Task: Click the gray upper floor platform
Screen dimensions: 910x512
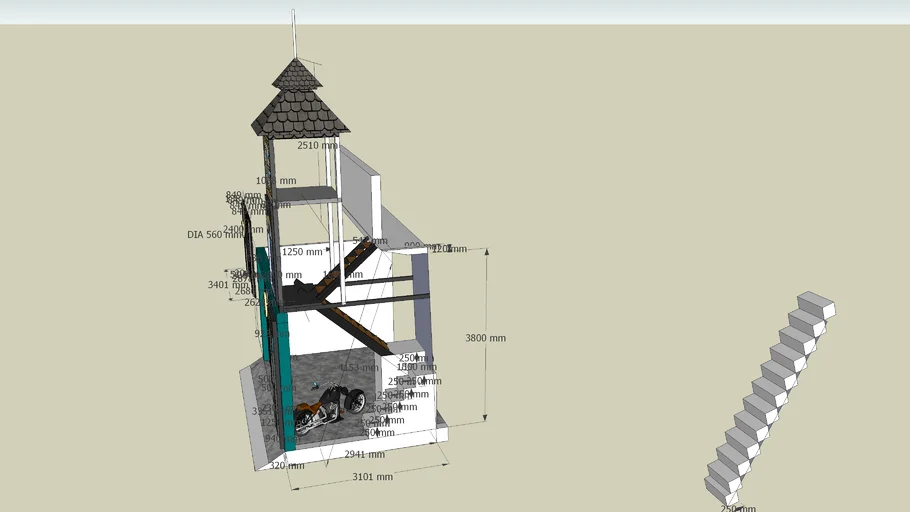Action: [305, 195]
